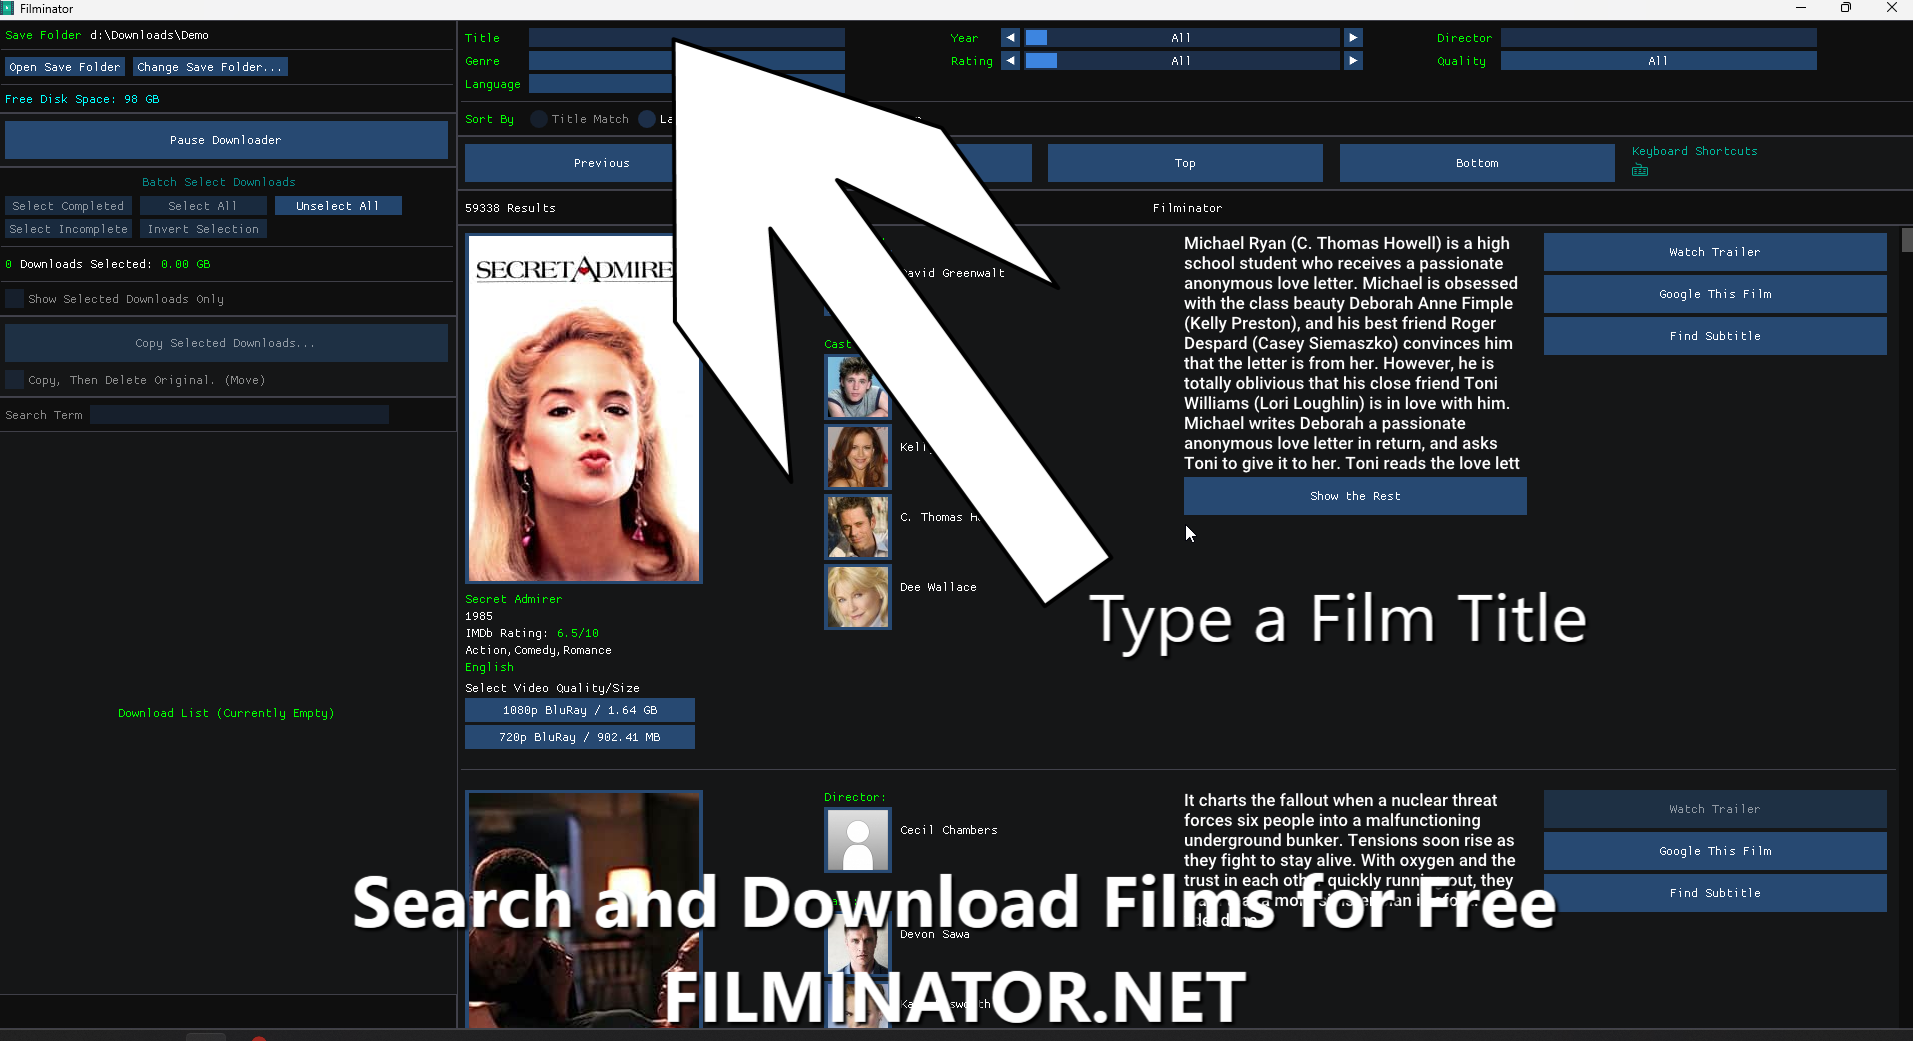Open the Quality selector showing All
Image resolution: width=1913 pixels, height=1041 pixels.
click(x=1658, y=60)
